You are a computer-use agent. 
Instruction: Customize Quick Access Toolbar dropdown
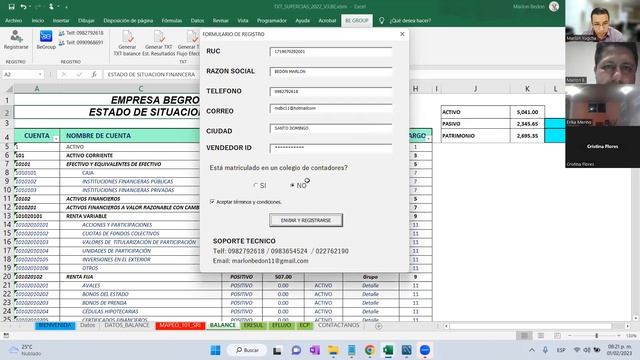click(x=66, y=7)
